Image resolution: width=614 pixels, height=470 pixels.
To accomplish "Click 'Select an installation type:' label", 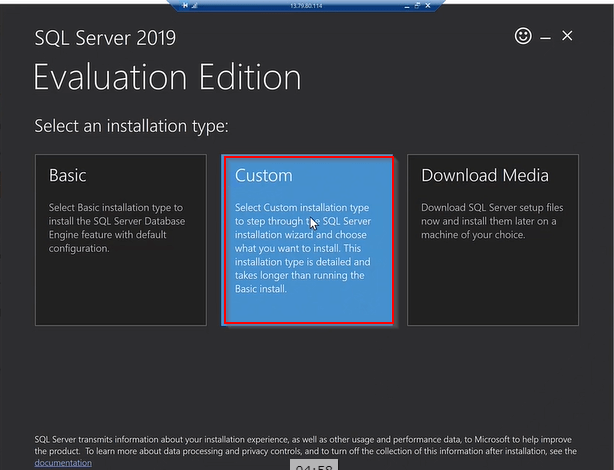I will pos(132,126).
